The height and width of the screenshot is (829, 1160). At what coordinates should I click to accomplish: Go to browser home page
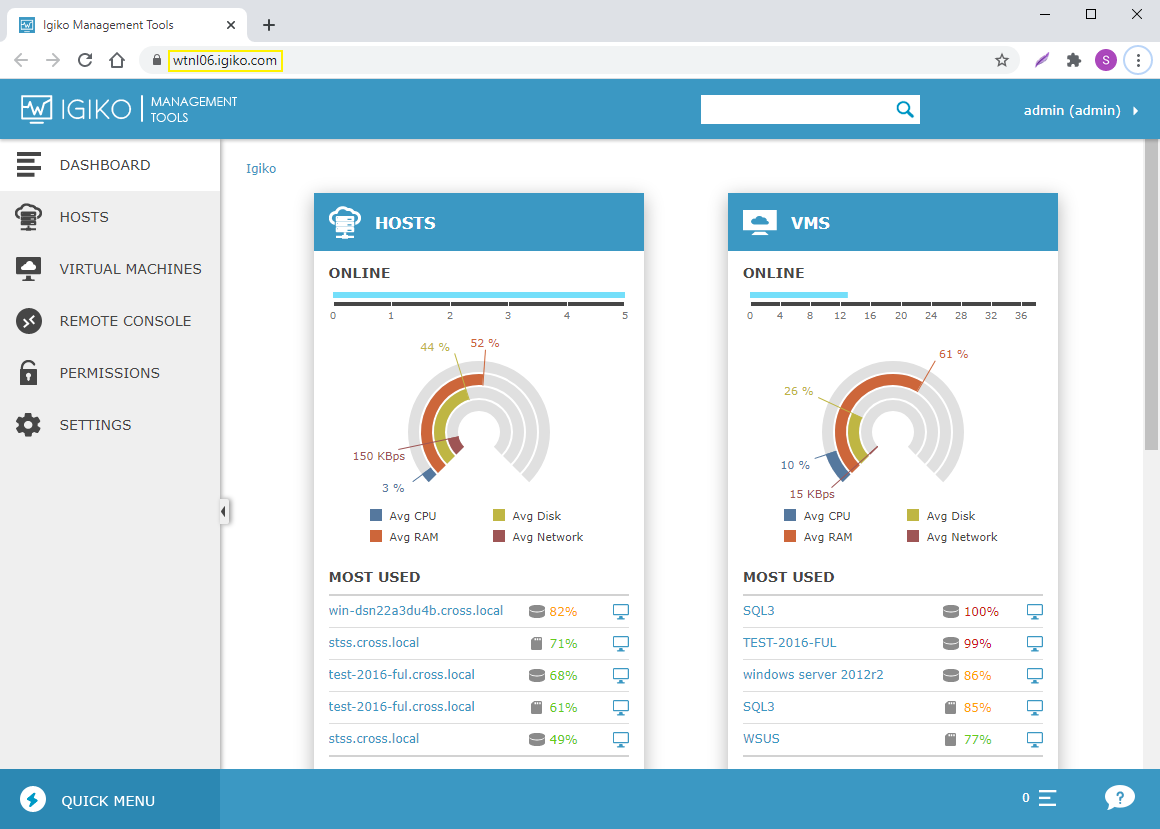(x=117, y=61)
